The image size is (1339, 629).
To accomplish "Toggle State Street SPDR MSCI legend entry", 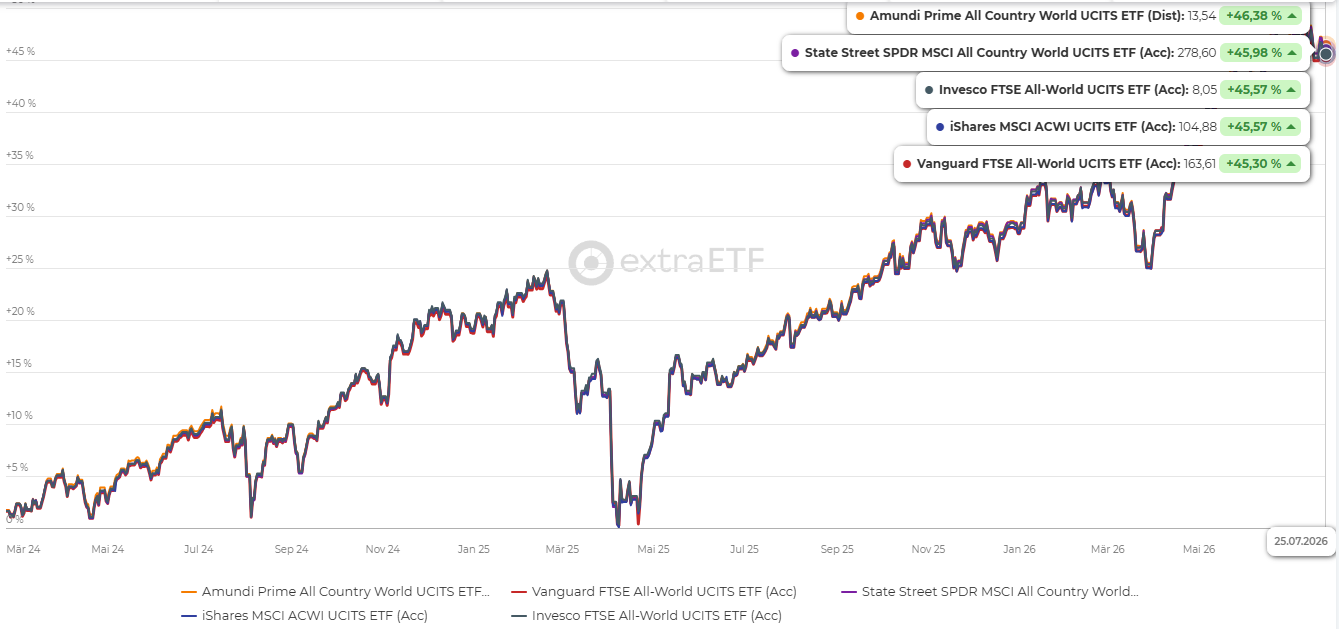I will point(989,592).
